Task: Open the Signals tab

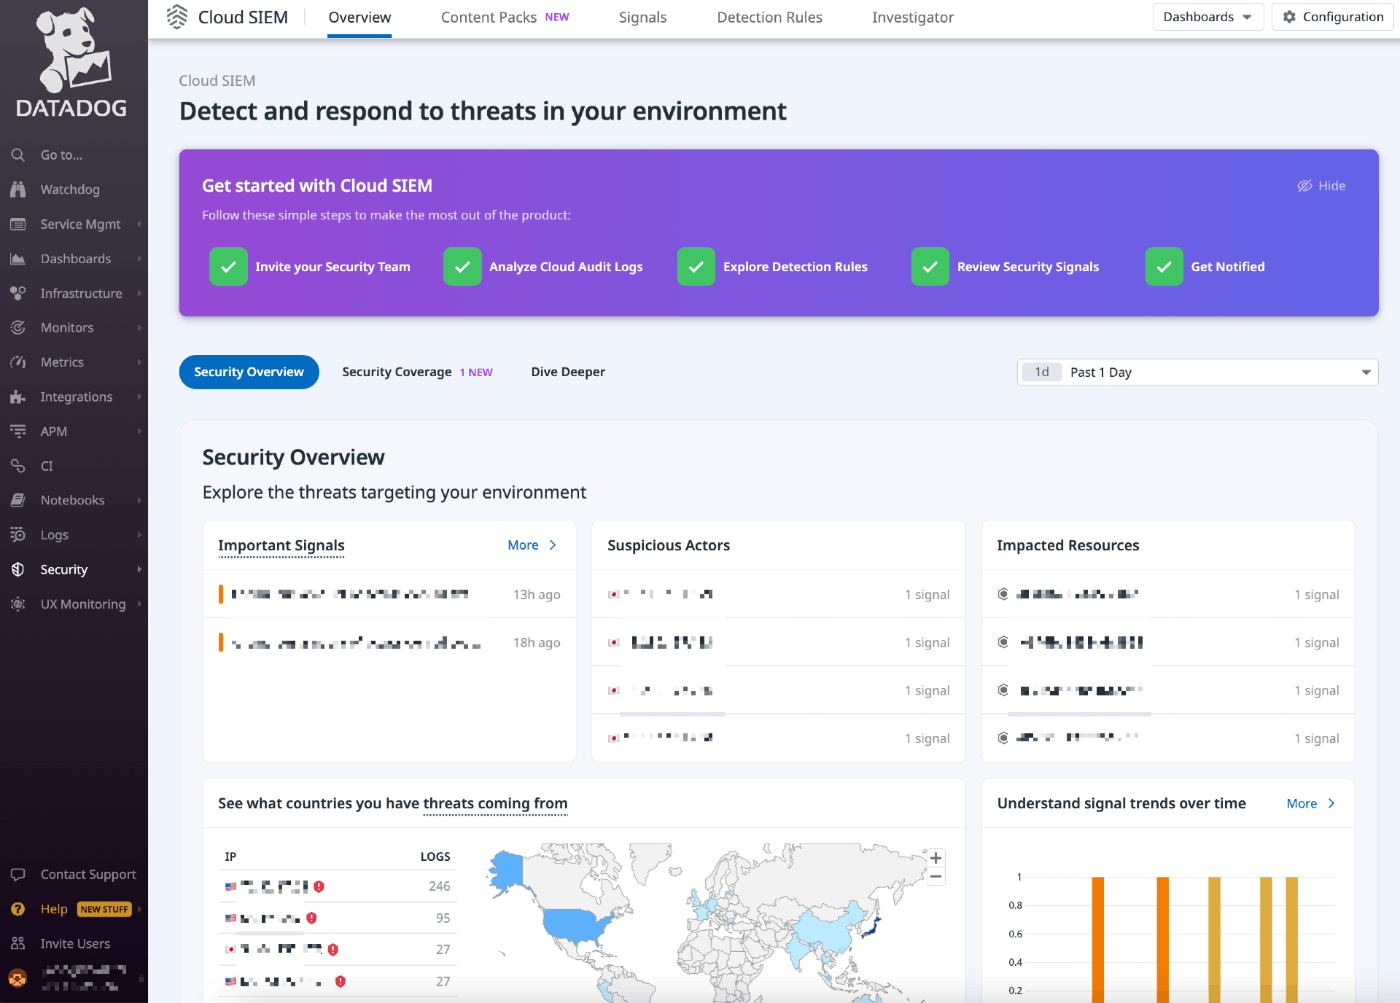Action: click(x=643, y=18)
